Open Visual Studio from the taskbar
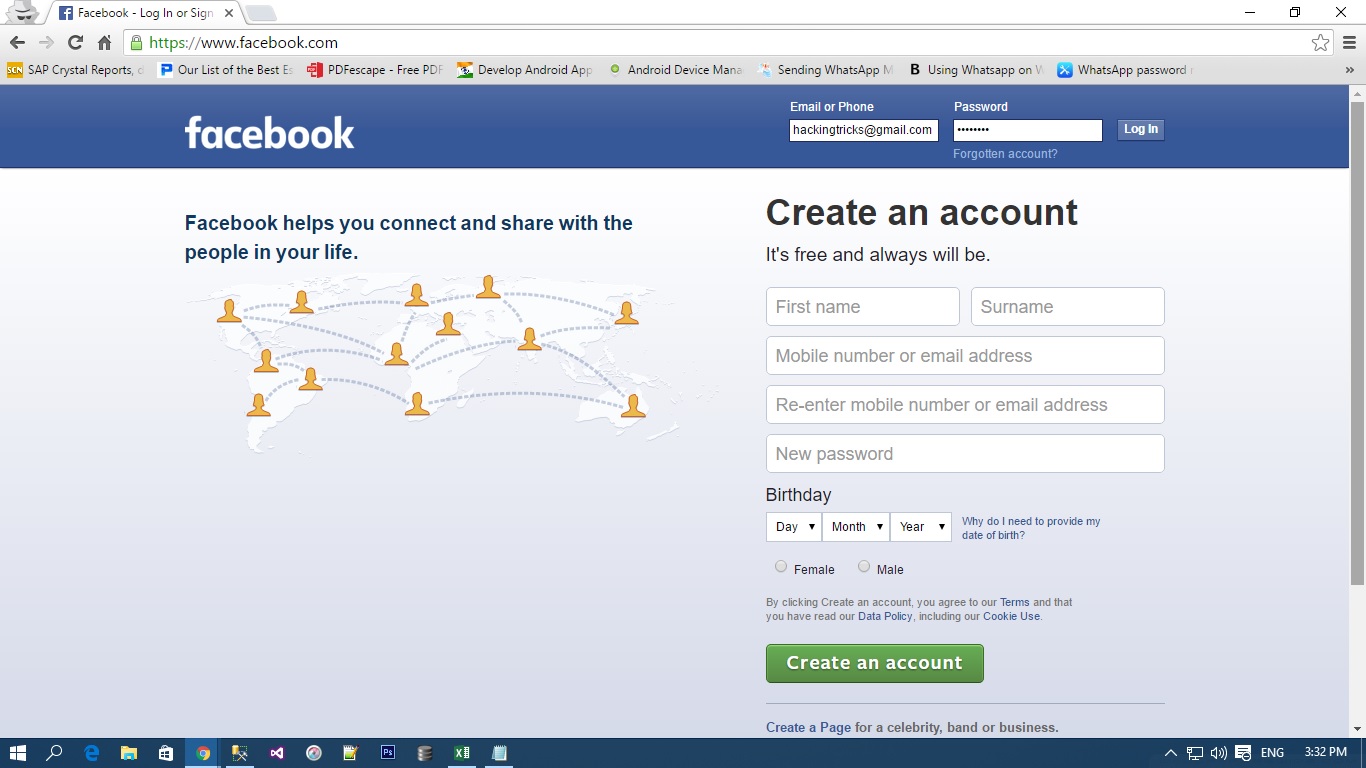 pyautogui.click(x=277, y=753)
